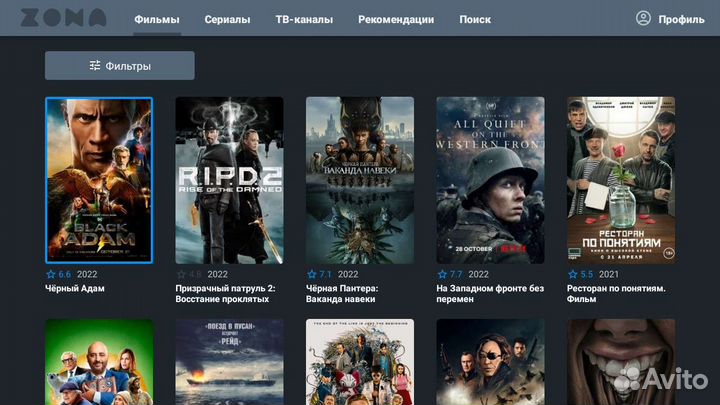Click the star icon beside rating 7.7
This screenshot has width=720, height=405.
pos(442,274)
